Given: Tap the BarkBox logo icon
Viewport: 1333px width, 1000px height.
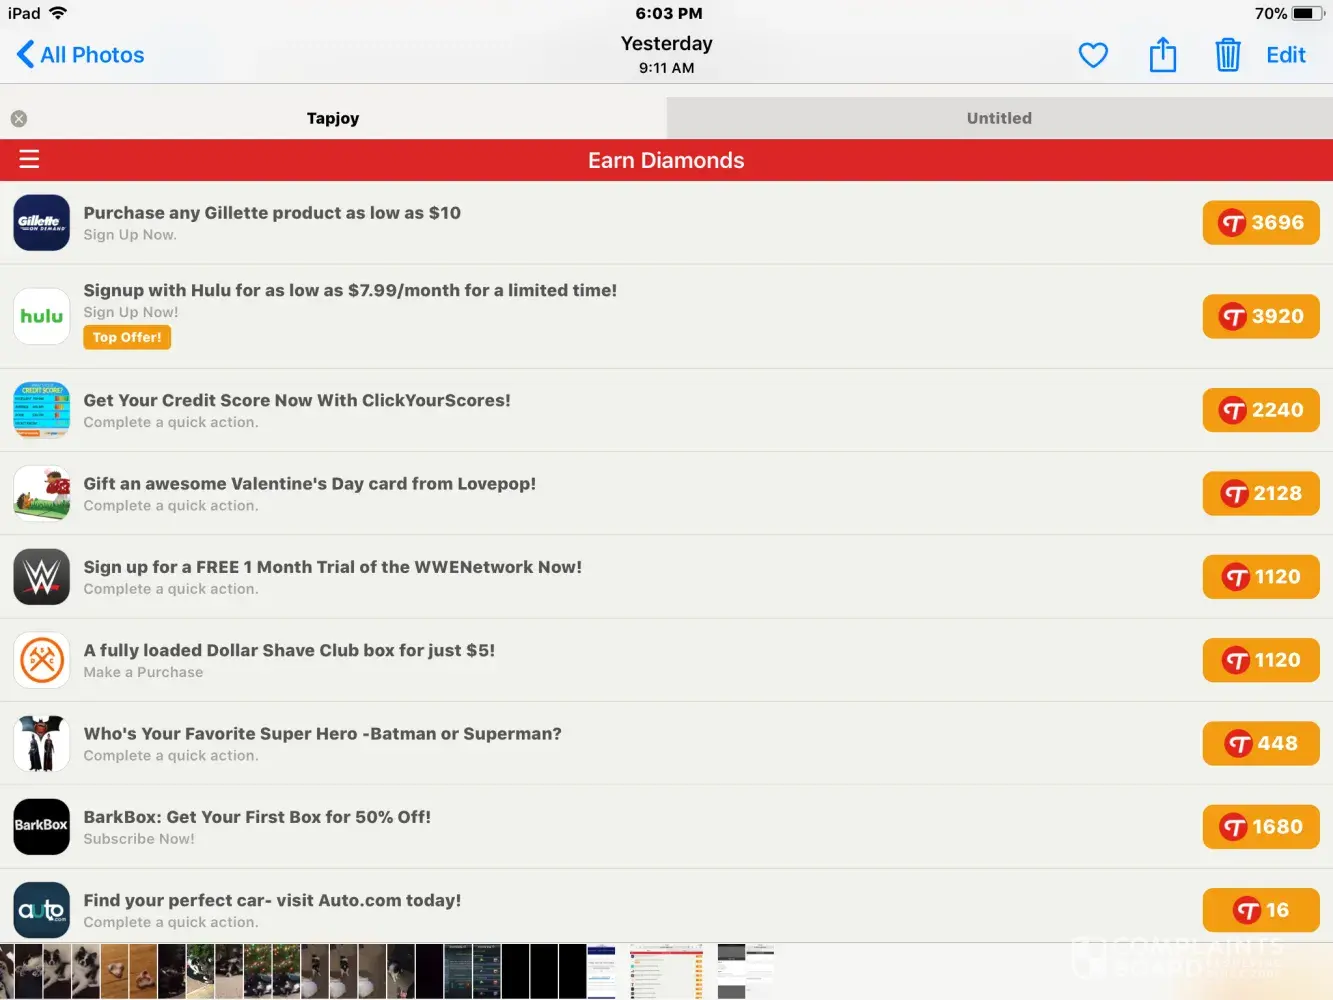Looking at the screenshot, I should [x=42, y=827].
